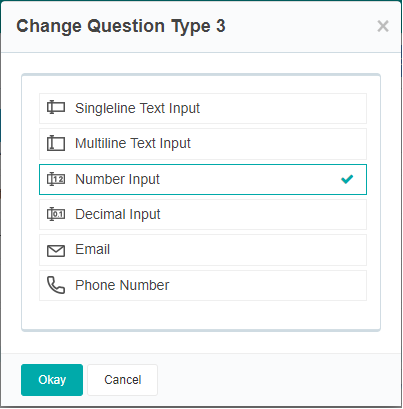The image size is (403, 409).
Task: Click the Decimal Input icon
Action: (x=56, y=214)
